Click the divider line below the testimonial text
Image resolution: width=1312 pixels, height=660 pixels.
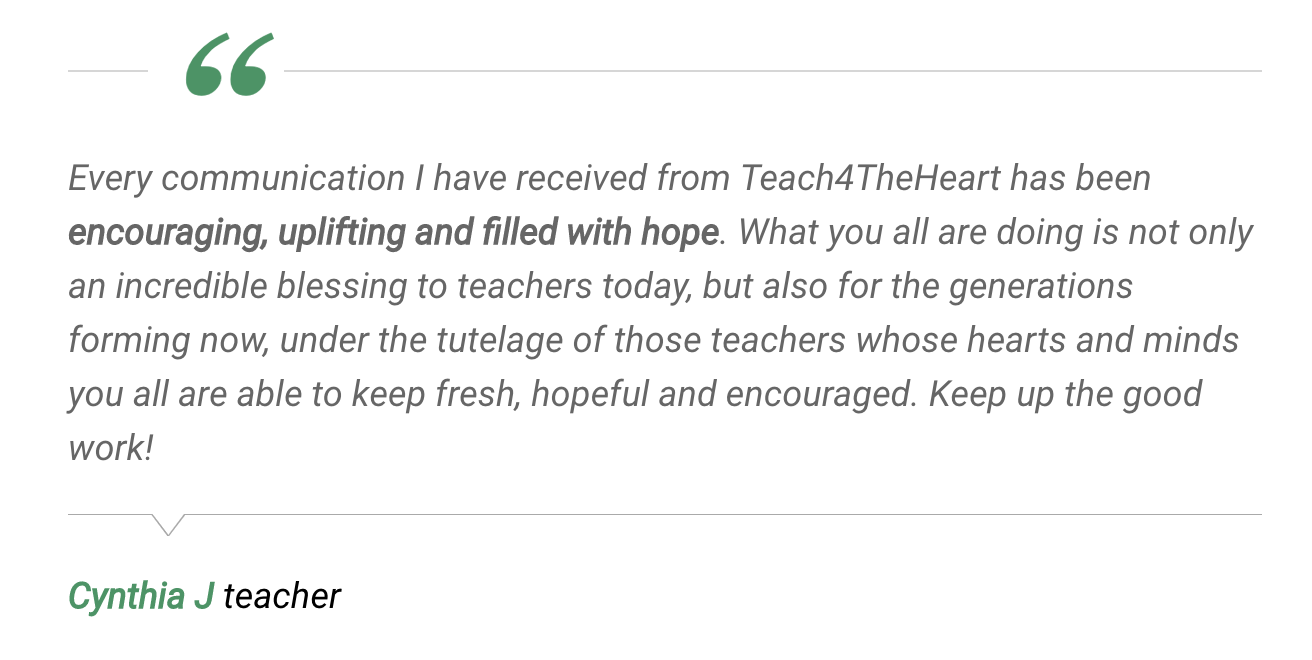point(665,515)
